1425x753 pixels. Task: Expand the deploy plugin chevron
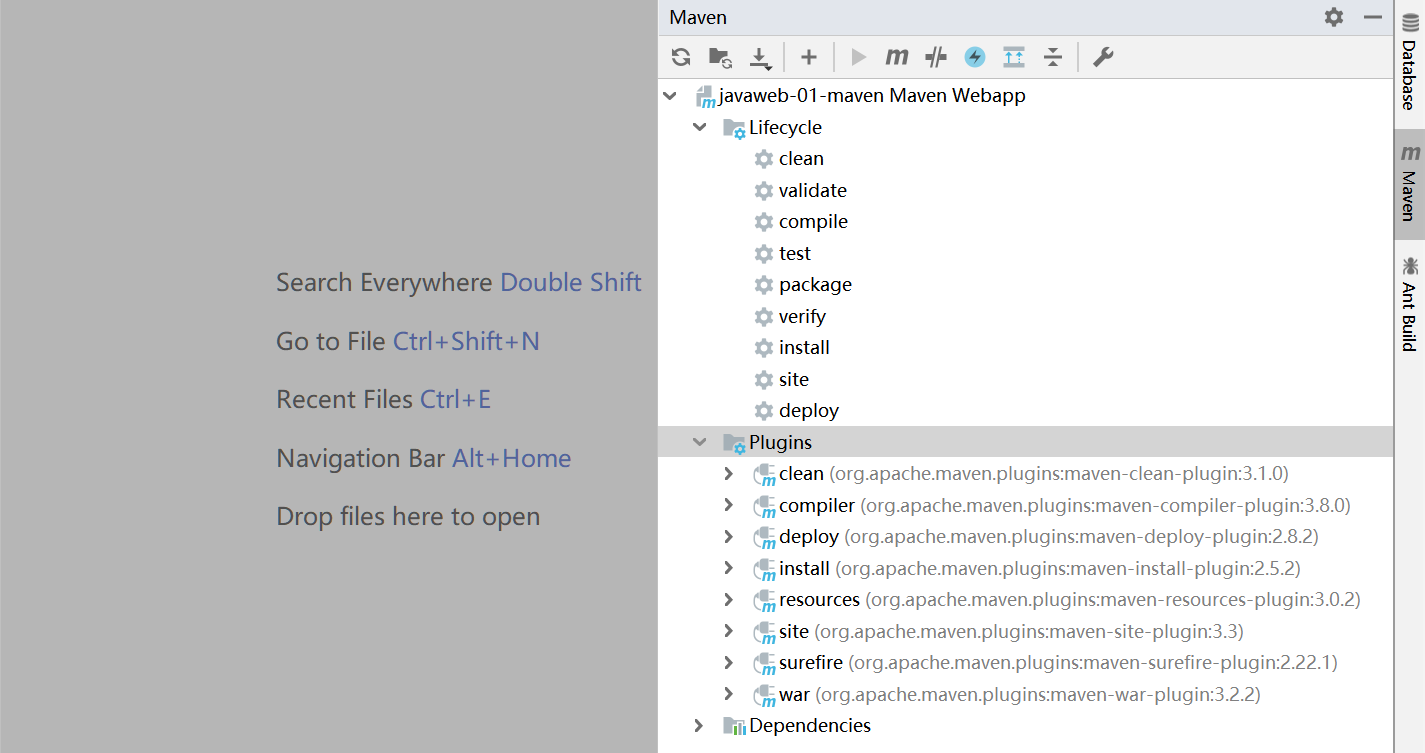click(729, 536)
